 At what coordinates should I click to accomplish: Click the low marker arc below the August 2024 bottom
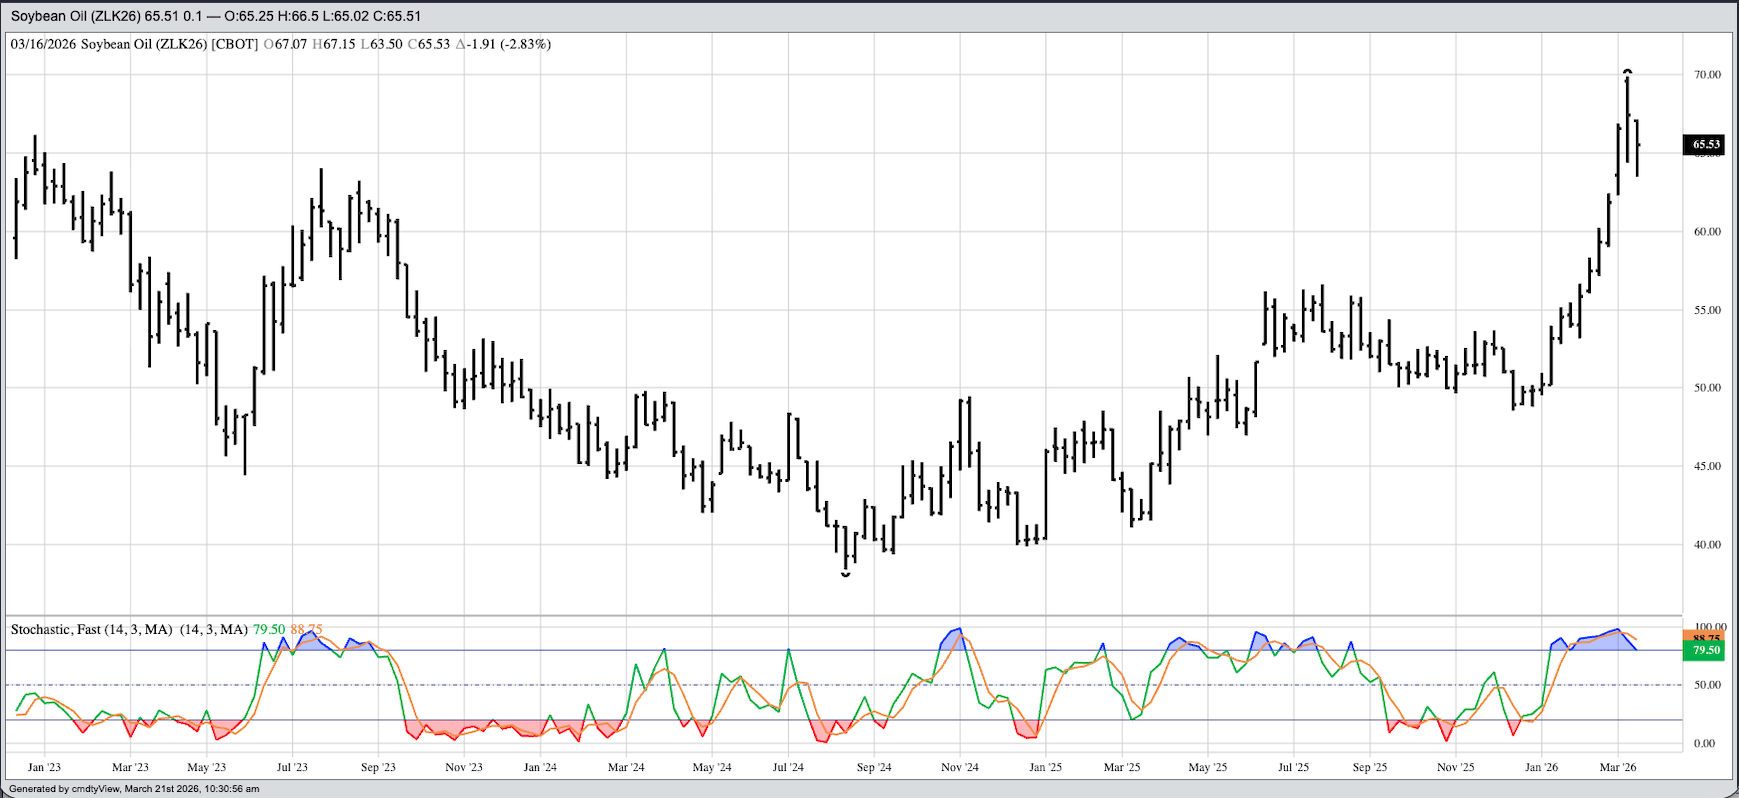point(846,575)
